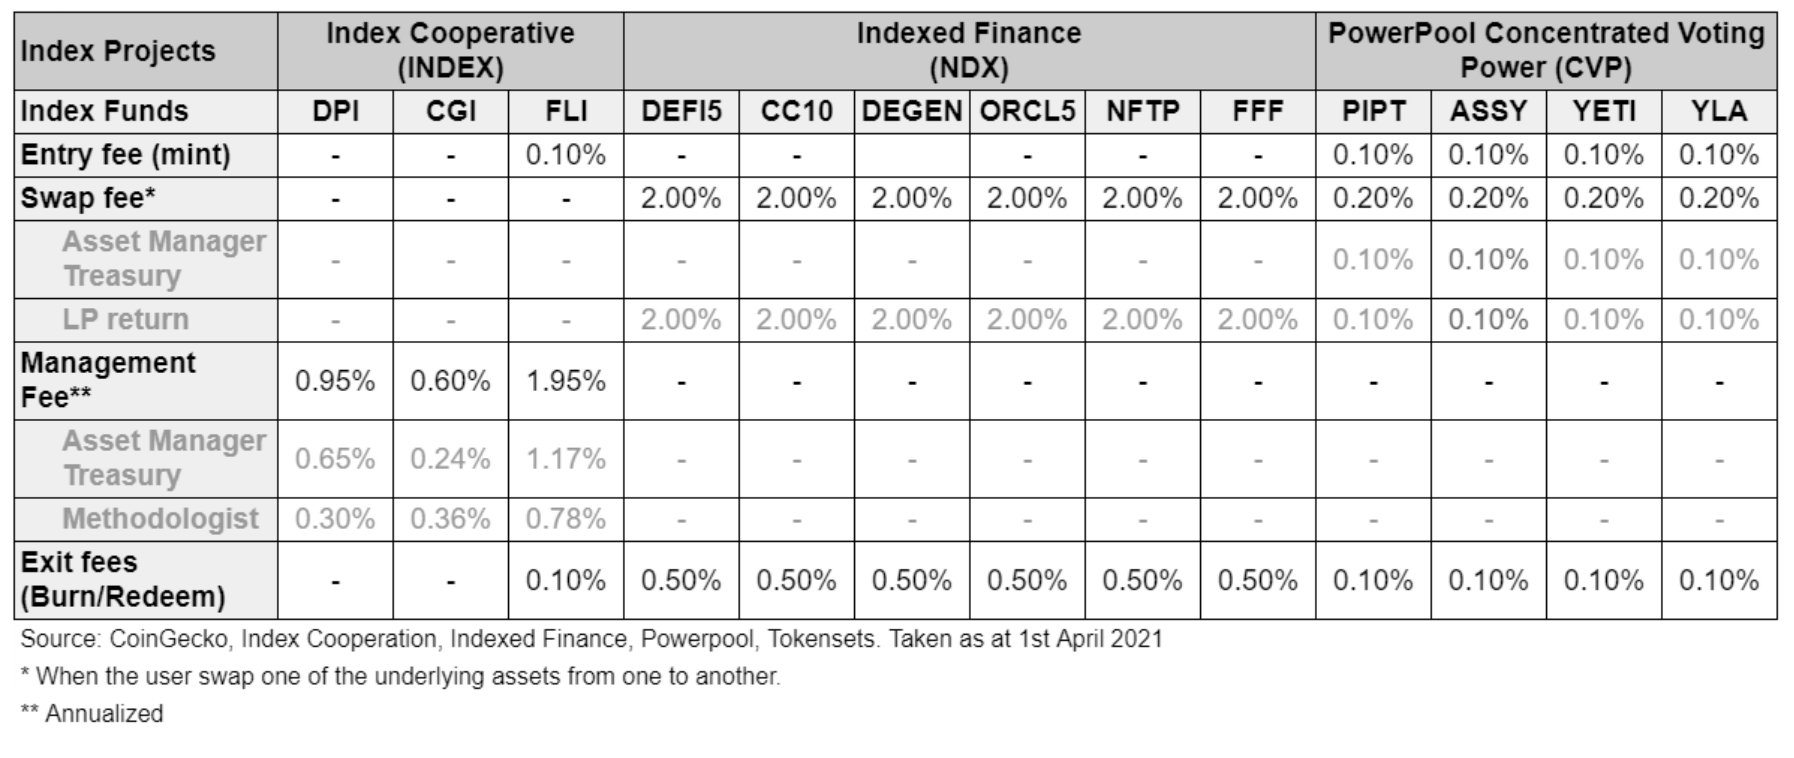Select the Swap fee* row label

click(88, 198)
